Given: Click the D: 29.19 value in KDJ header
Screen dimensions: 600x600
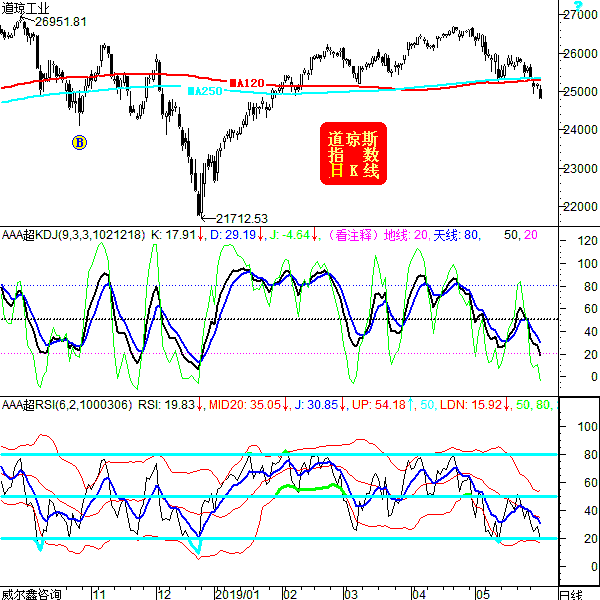Looking at the screenshot, I should (x=233, y=235).
